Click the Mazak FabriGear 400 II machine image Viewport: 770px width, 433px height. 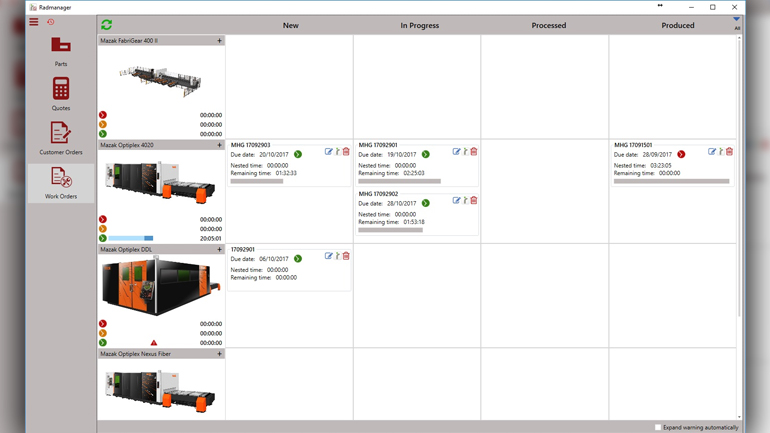(161, 80)
